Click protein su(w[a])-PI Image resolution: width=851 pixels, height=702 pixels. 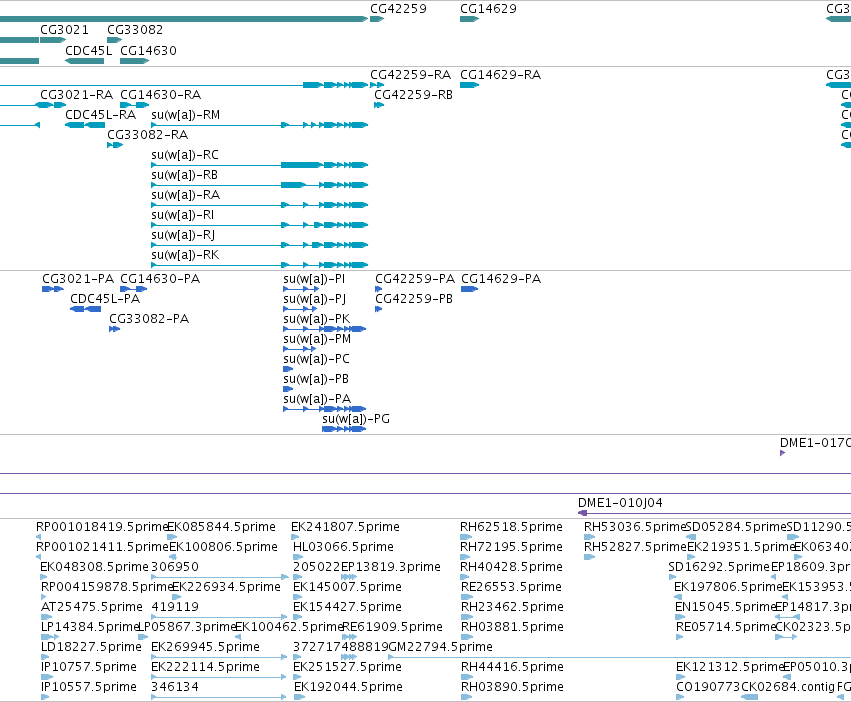pos(314,279)
